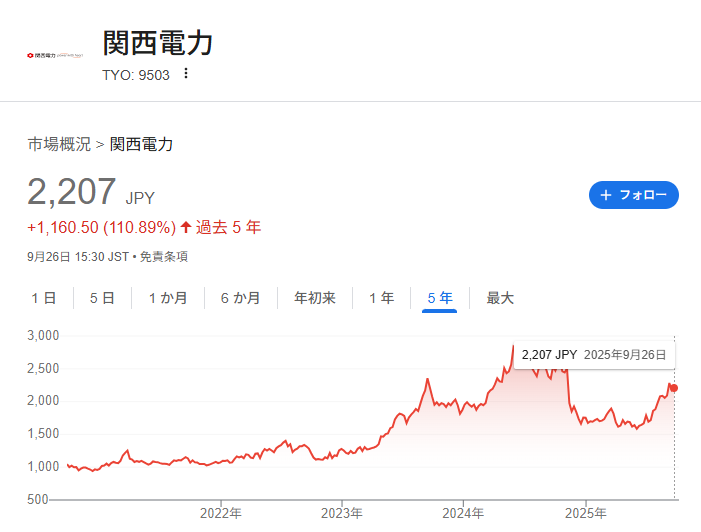Click the red up-arrow next to the price change

click(185, 227)
